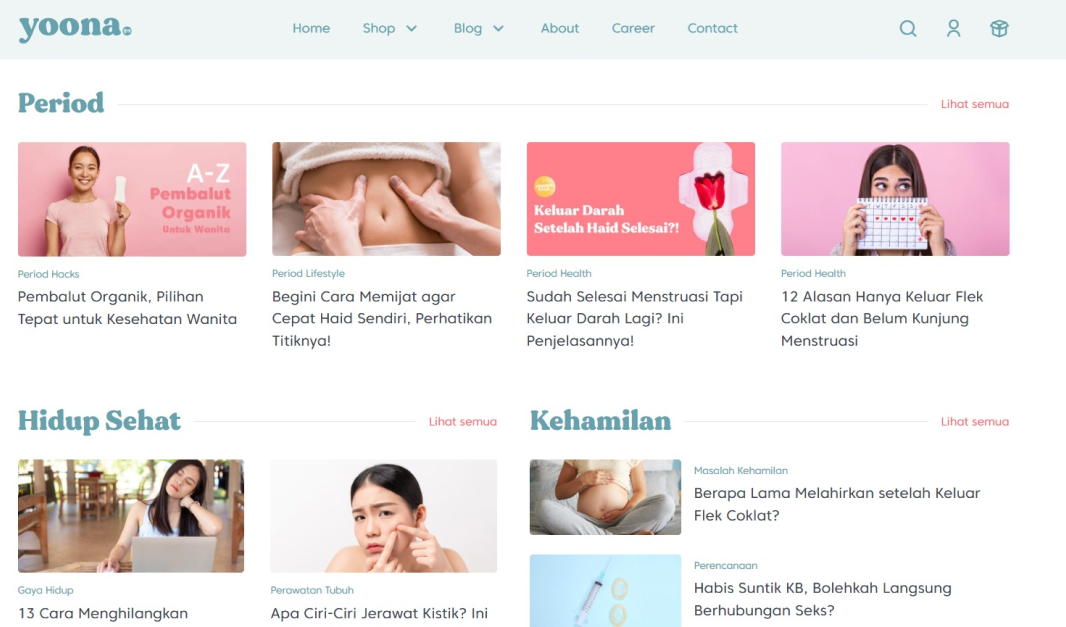
Task: Open the pregnant belly thumbnail image
Action: [x=605, y=497]
